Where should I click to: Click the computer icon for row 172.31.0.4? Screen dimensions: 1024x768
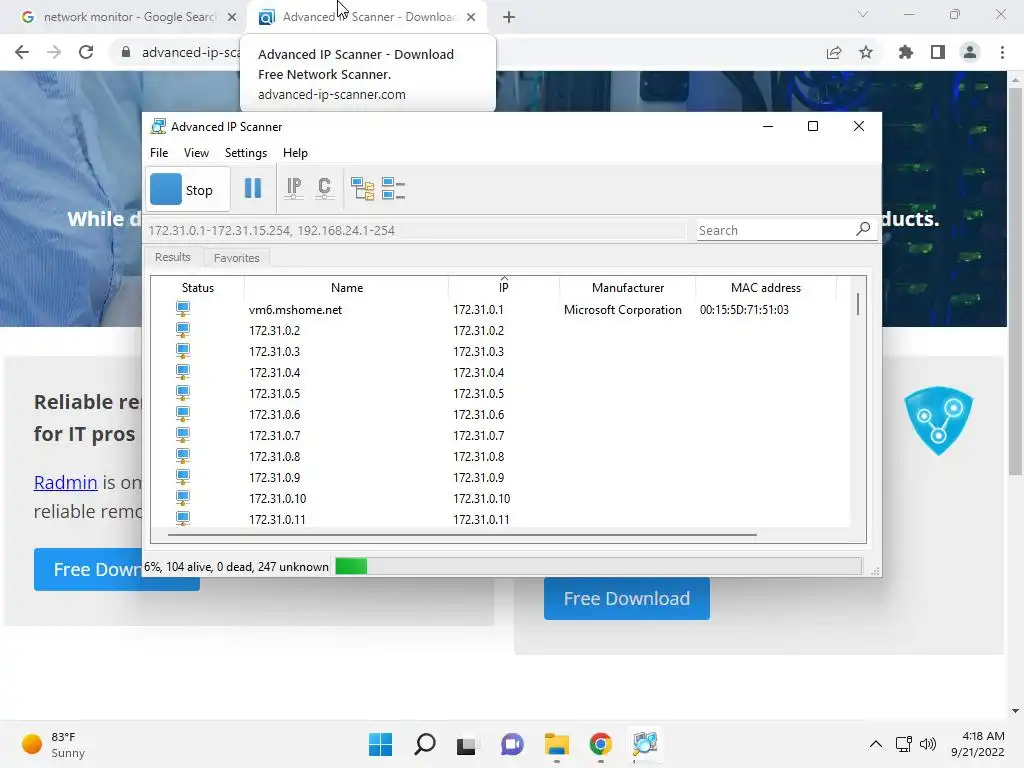click(x=183, y=372)
